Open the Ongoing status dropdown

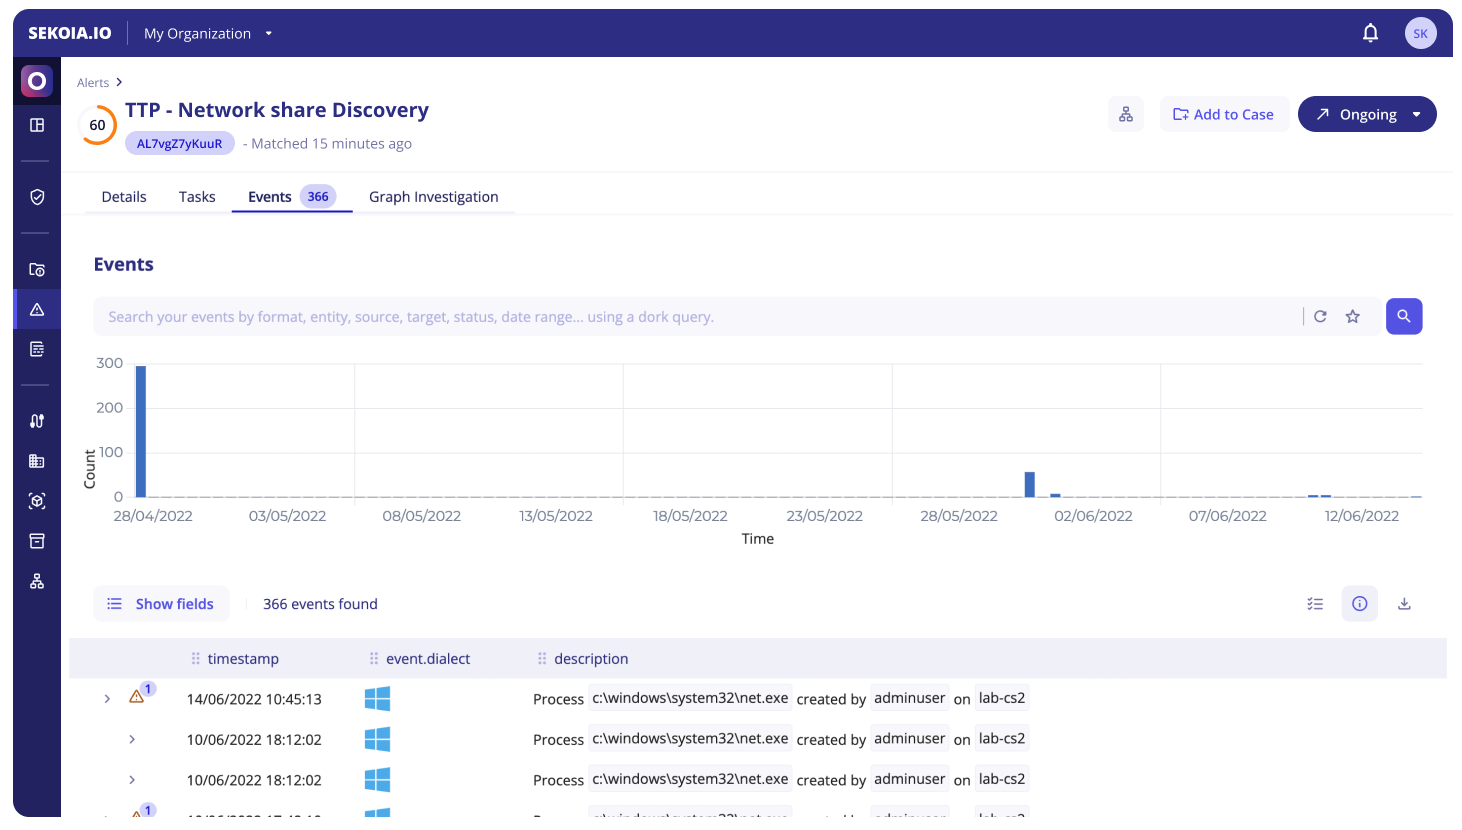pyautogui.click(x=1416, y=114)
